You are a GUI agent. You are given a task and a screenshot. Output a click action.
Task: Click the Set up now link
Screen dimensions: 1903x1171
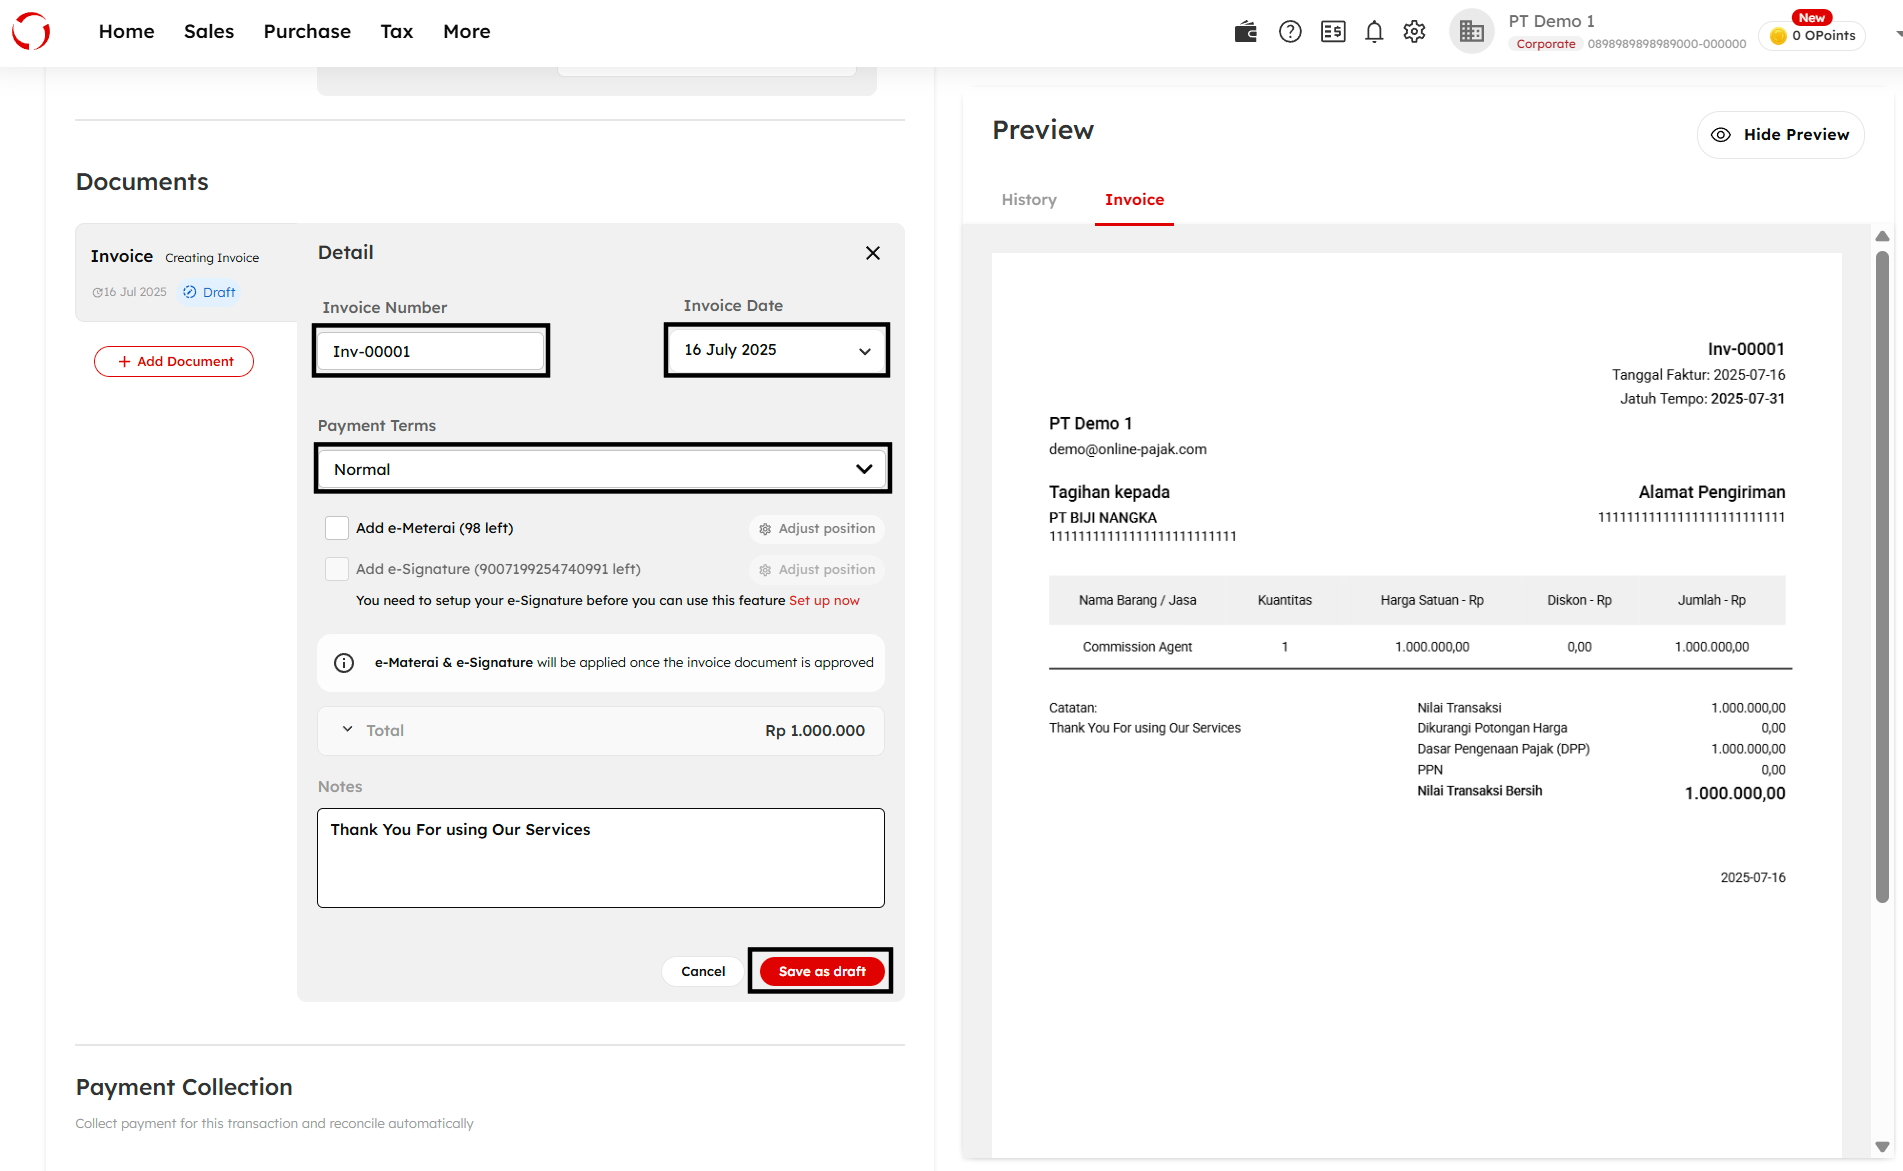coord(824,601)
